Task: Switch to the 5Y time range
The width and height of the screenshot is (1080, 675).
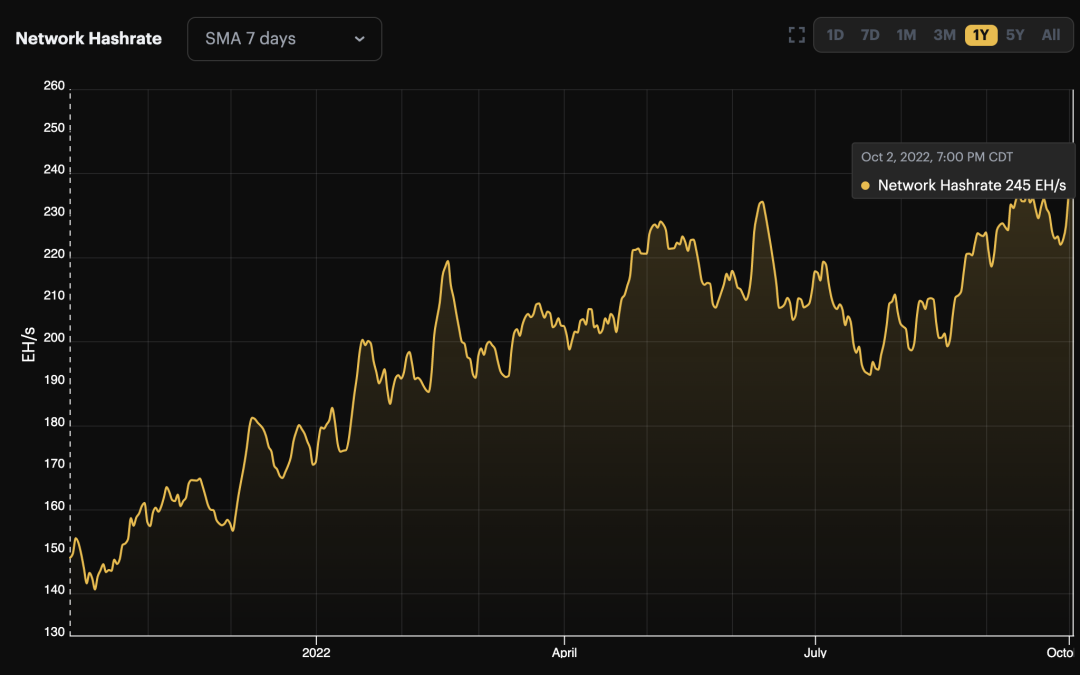Action: 1015,35
